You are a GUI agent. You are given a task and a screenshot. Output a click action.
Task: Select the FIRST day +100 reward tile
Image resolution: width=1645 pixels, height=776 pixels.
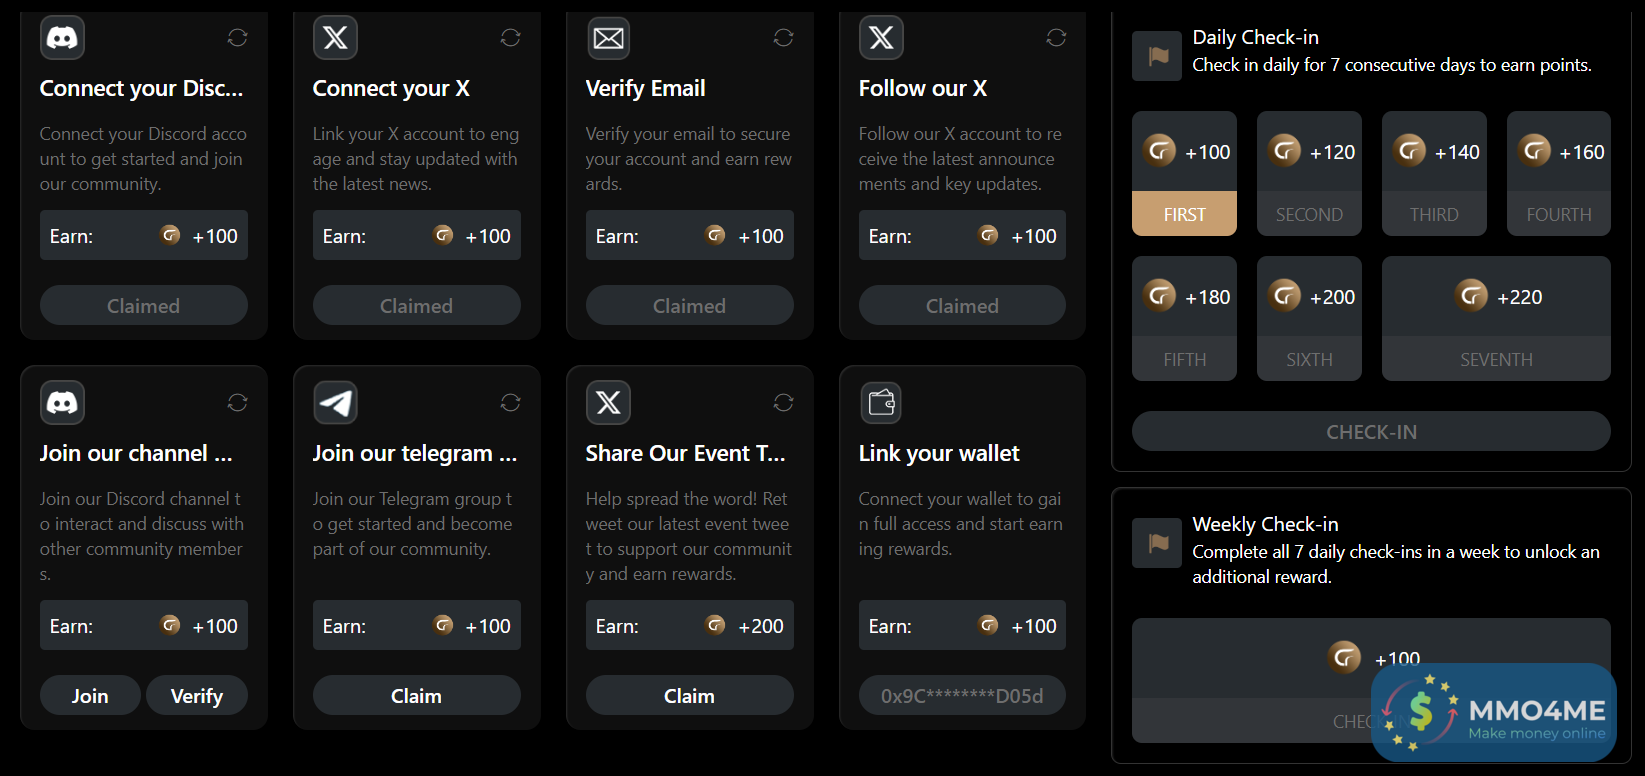pos(1184,174)
